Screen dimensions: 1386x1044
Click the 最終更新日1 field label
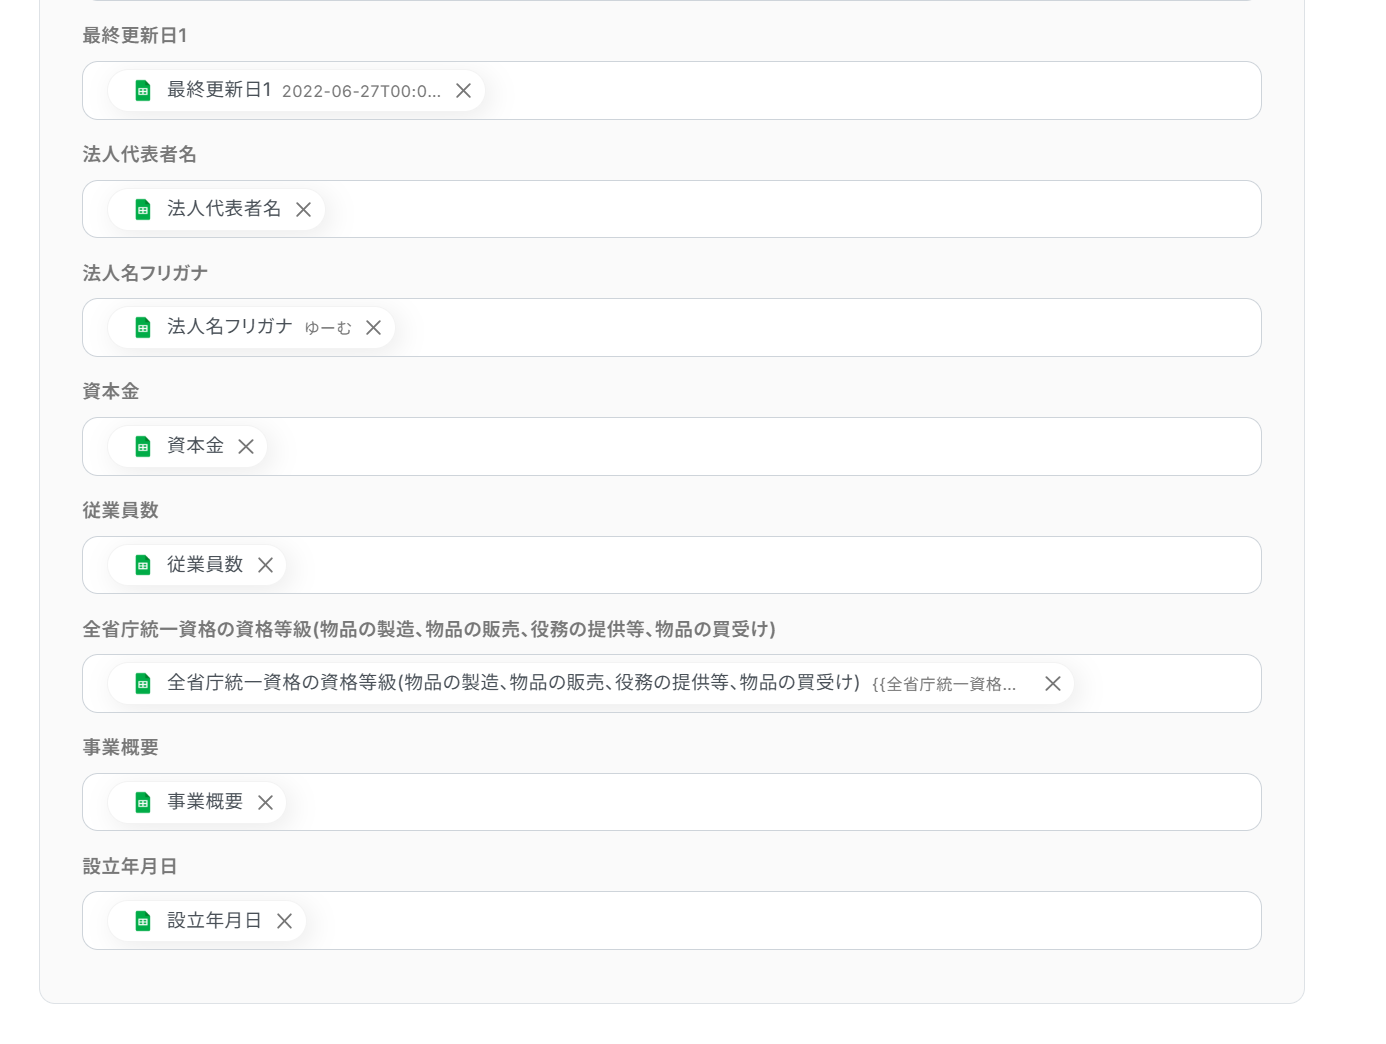tap(135, 36)
